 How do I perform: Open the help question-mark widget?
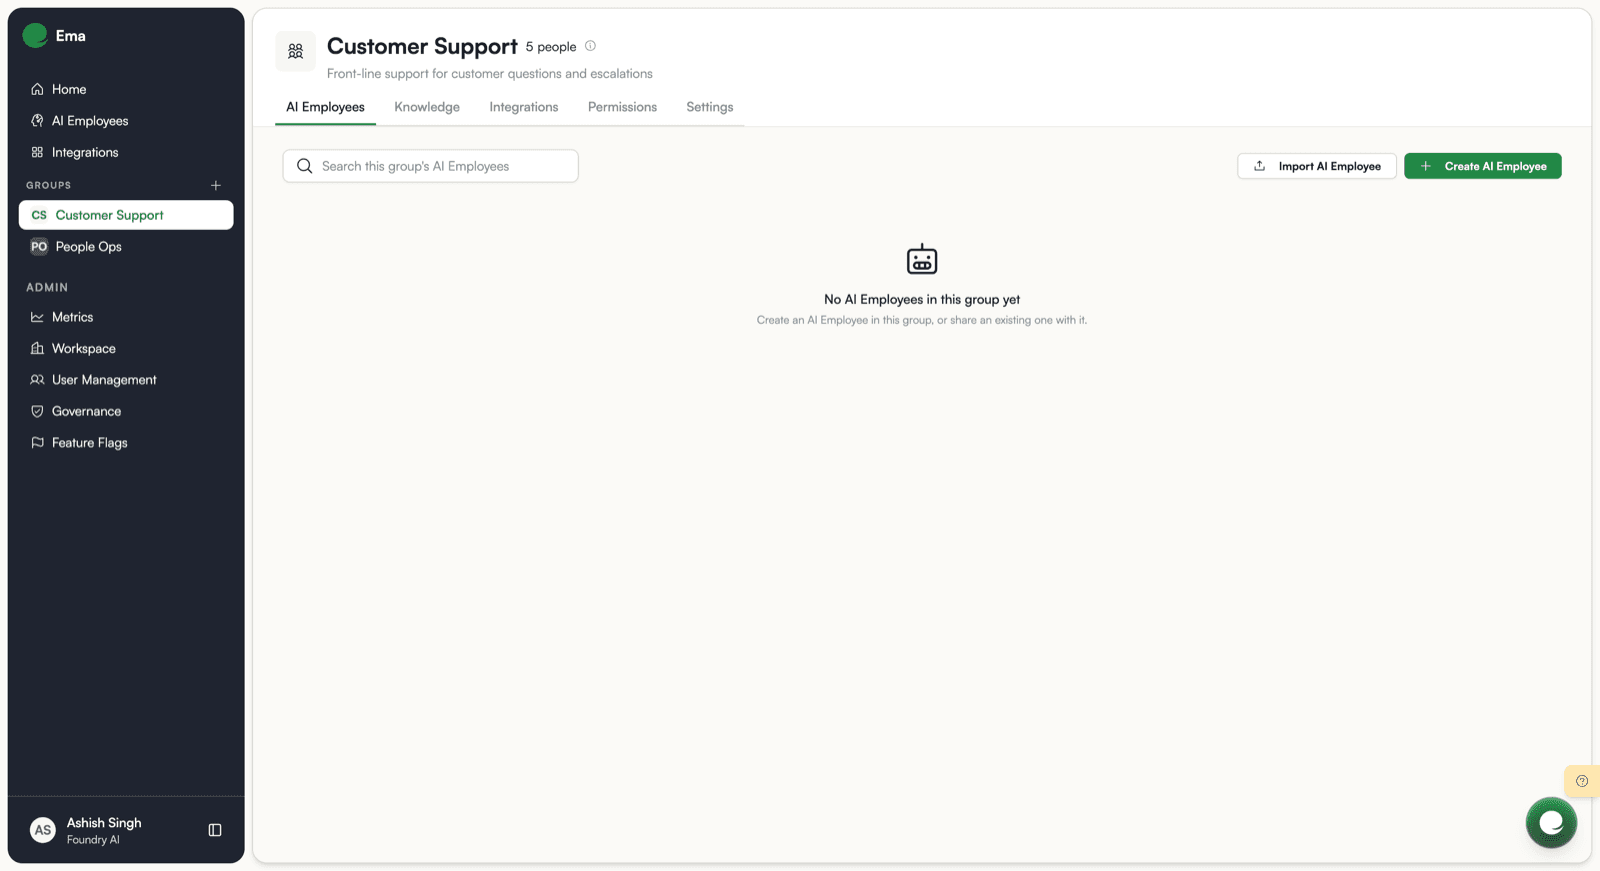(x=1582, y=781)
